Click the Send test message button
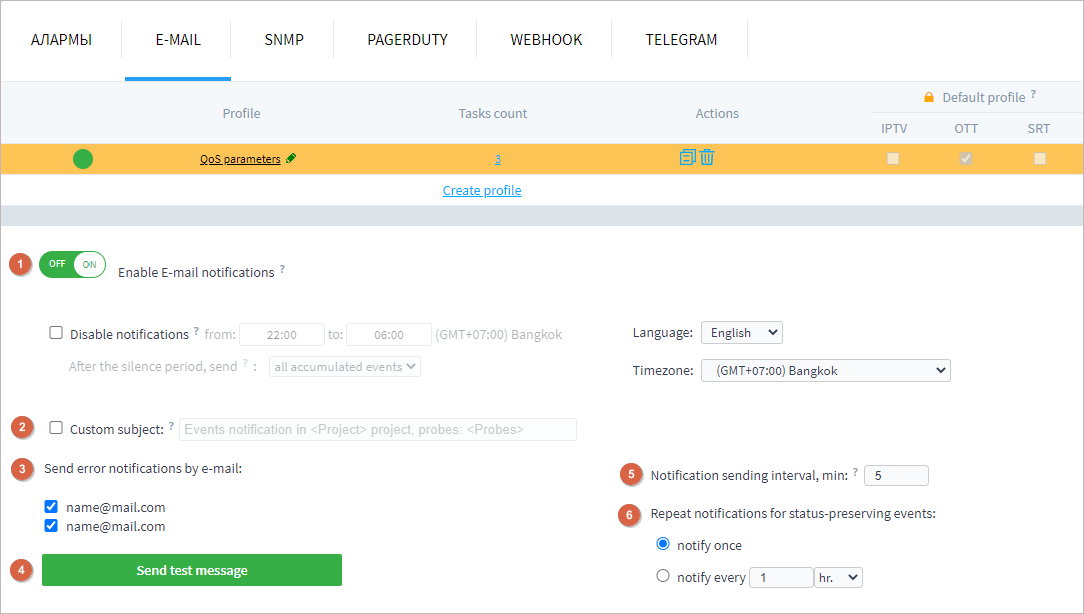The image size is (1084, 614). coord(191,569)
